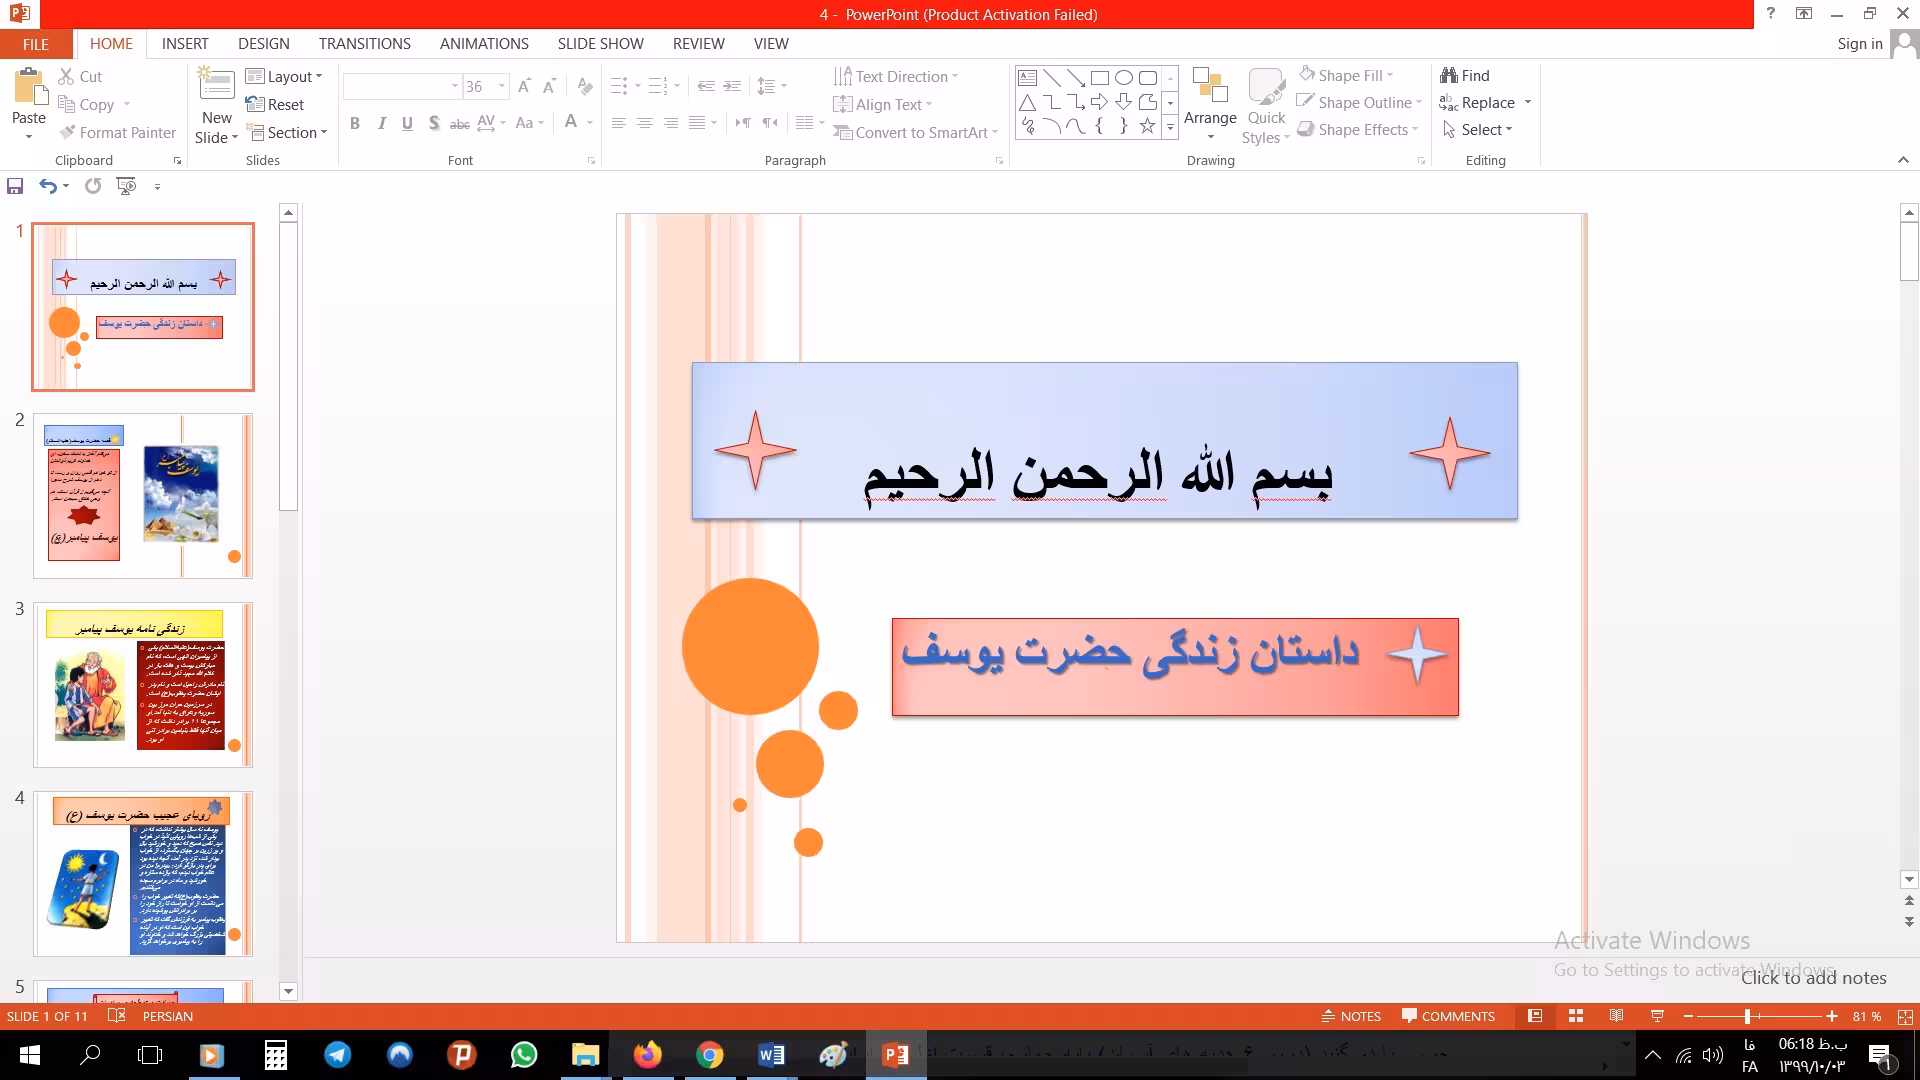Open the font size dropdown
The image size is (1920, 1080).
pyautogui.click(x=502, y=87)
